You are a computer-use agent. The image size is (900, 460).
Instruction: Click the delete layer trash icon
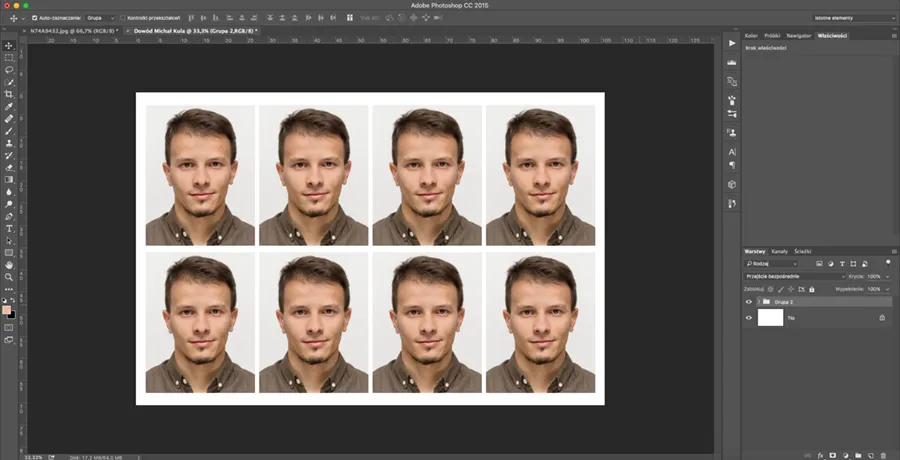point(884,453)
